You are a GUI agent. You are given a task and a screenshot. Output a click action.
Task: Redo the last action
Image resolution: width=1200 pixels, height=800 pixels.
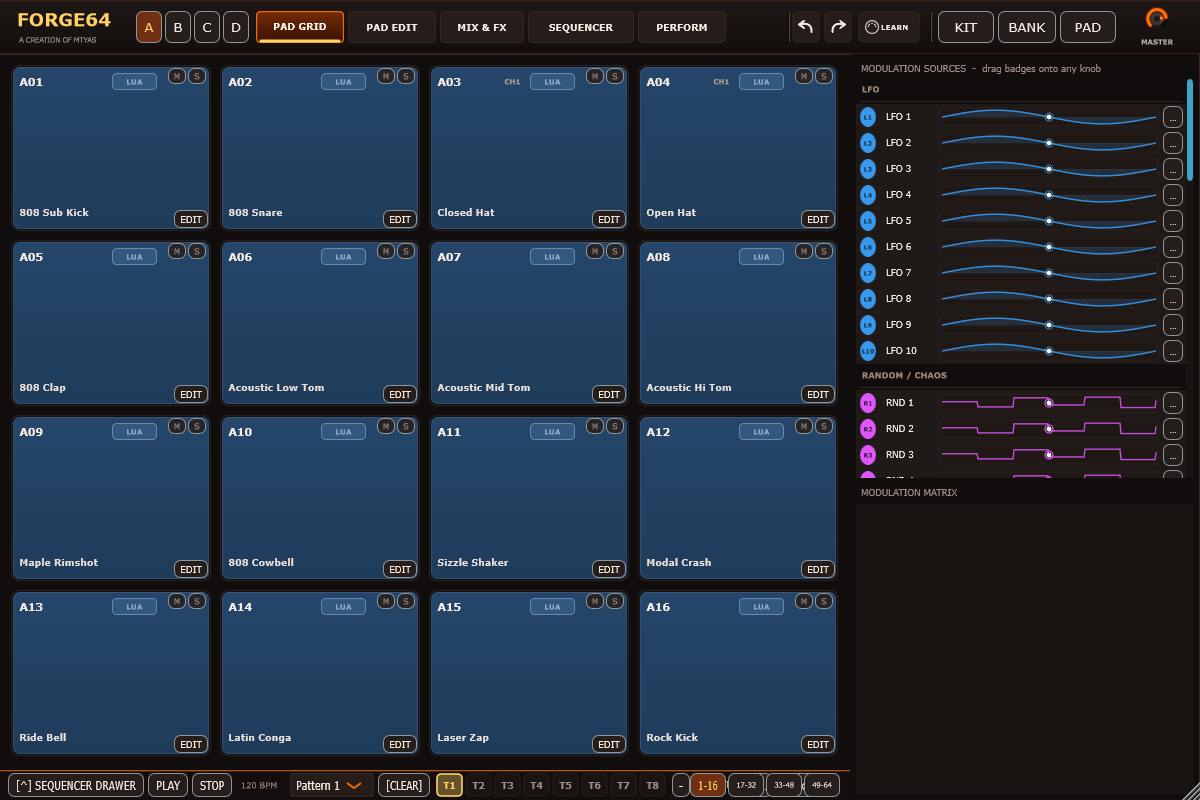coord(838,27)
